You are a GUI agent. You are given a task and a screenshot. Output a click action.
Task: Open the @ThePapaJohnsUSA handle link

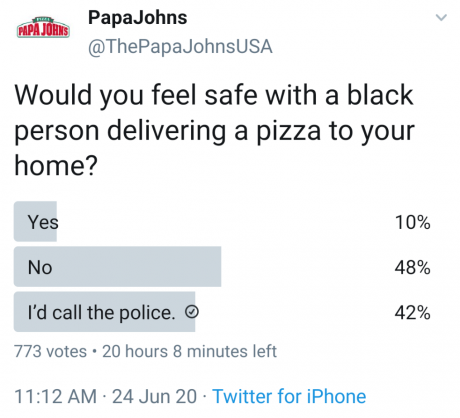180,46
